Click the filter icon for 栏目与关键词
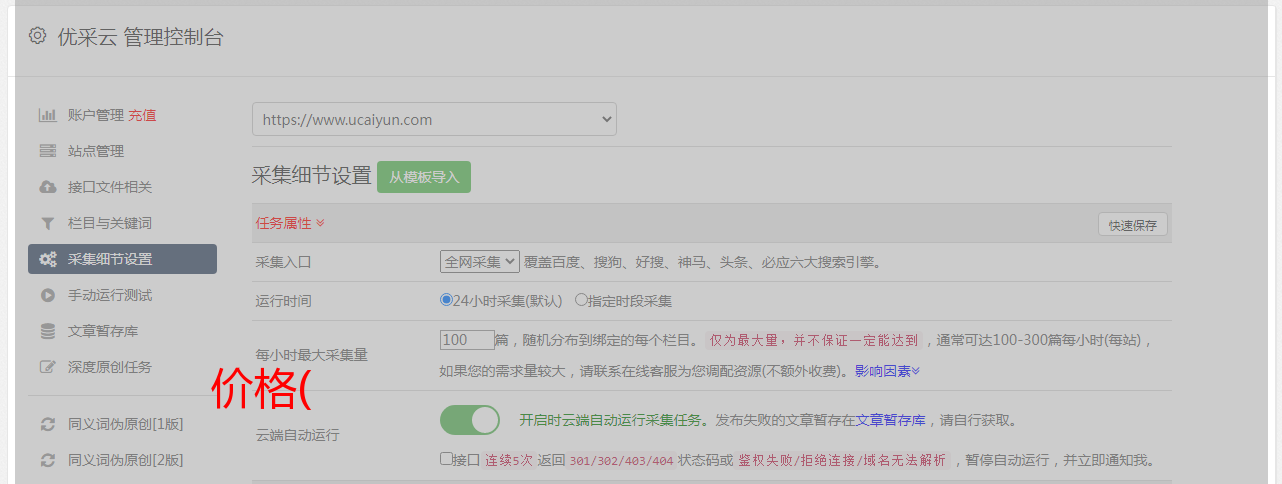The height and width of the screenshot is (484, 1282). (x=47, y=223)
